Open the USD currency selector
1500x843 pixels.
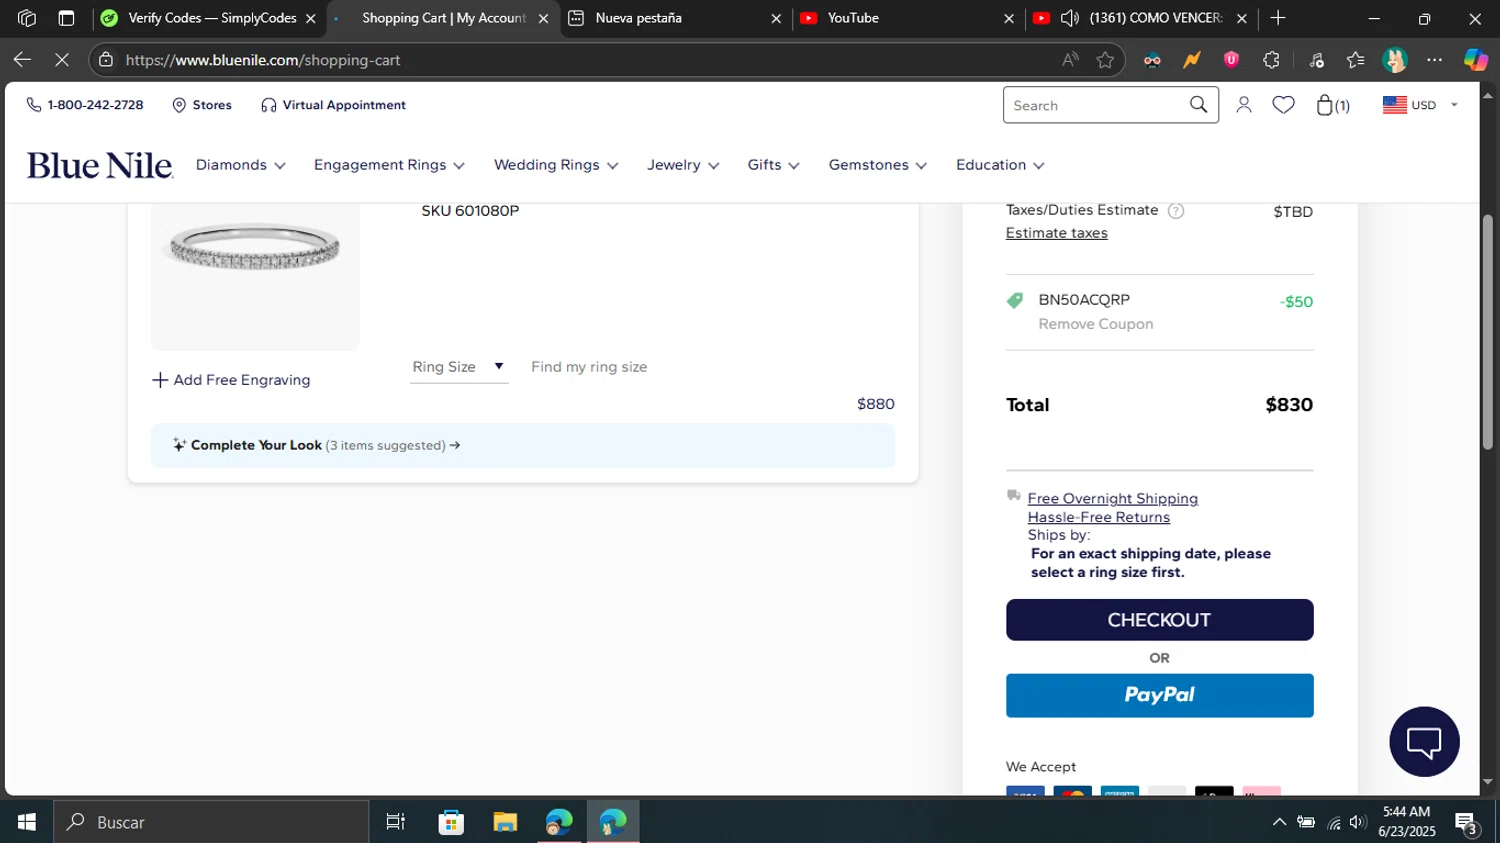1420,105
